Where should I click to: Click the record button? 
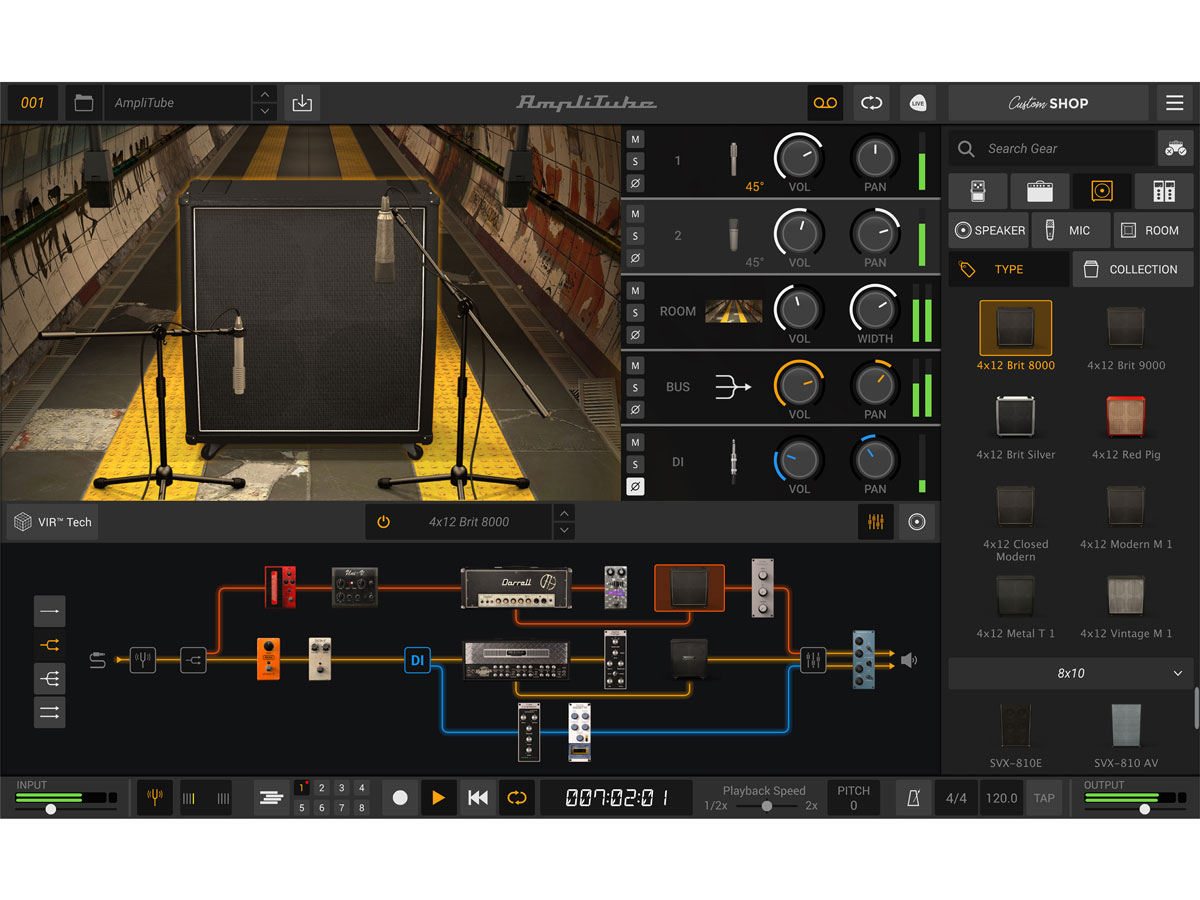[400, 798]
